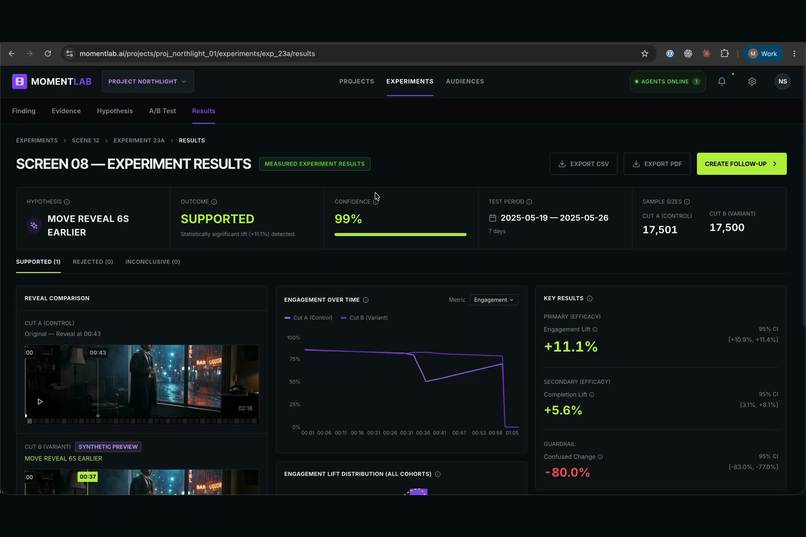The image size is (806, 537).
Task: Select the Supported (1) filter tab
Action: click(x=38, y=262)
